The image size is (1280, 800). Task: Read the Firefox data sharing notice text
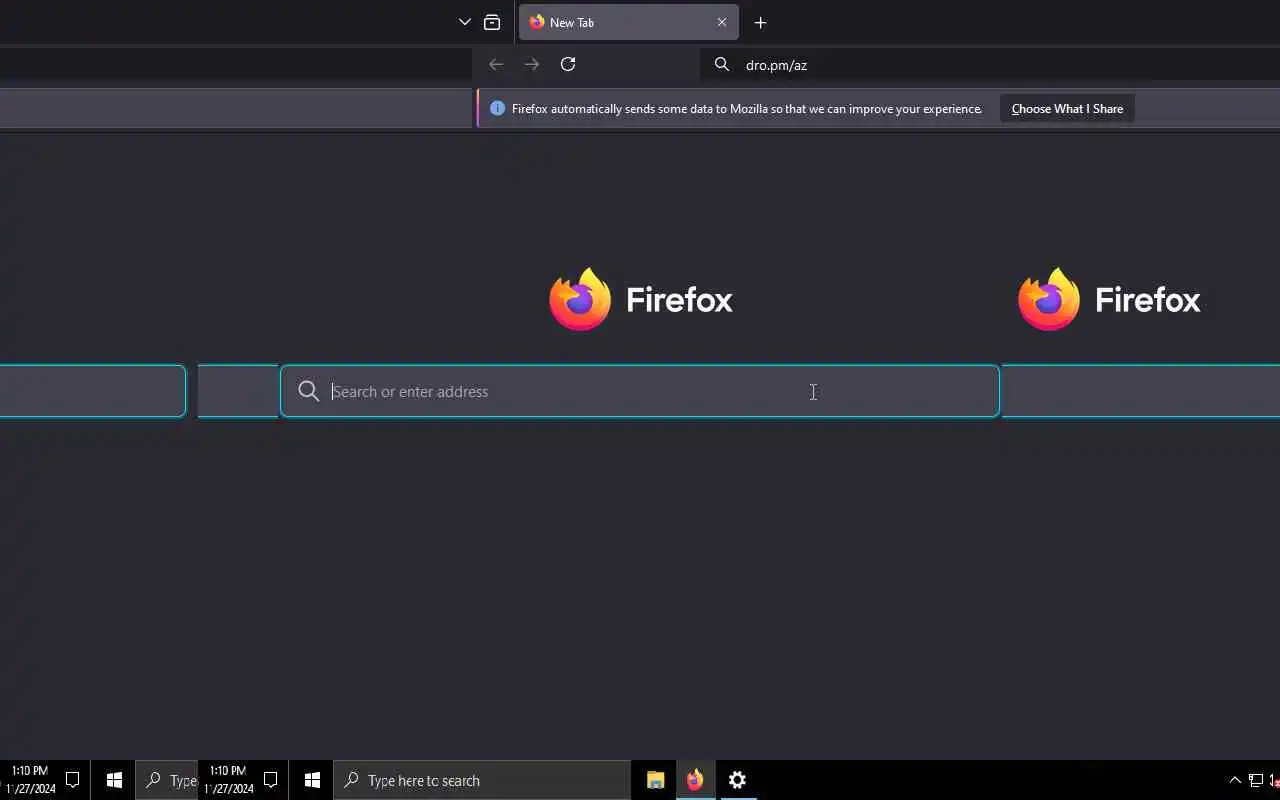[x=747, y=109]
